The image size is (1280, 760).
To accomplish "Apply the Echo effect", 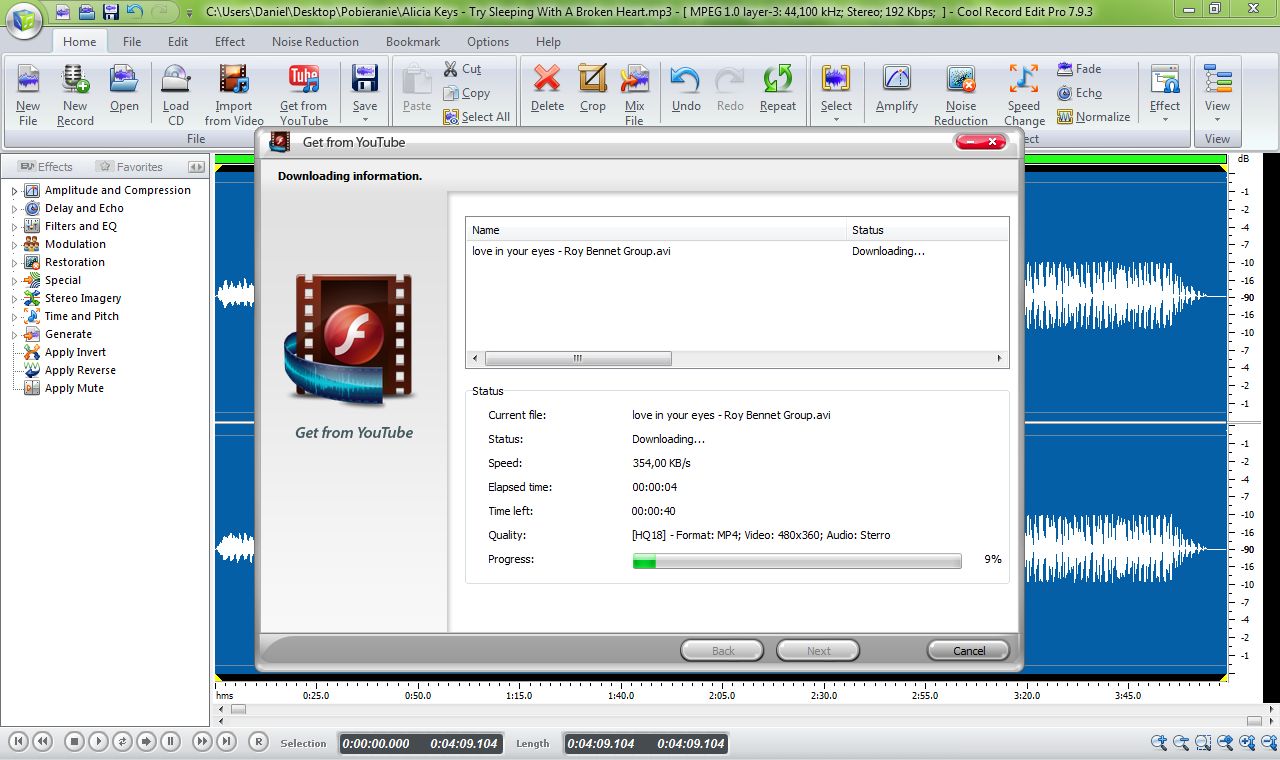I will click(x=1079, y=93).
